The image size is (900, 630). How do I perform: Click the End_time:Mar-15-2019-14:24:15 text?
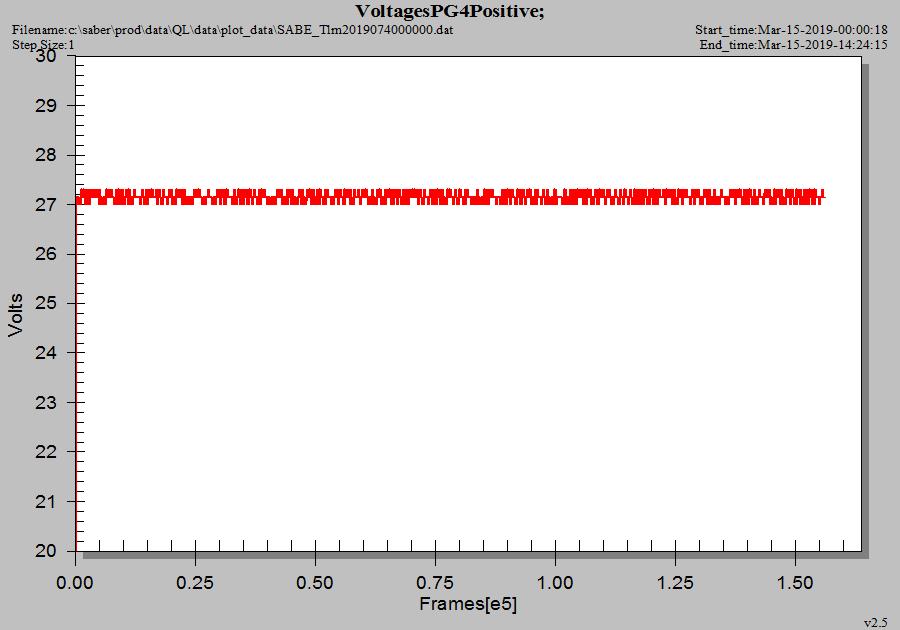794,45
